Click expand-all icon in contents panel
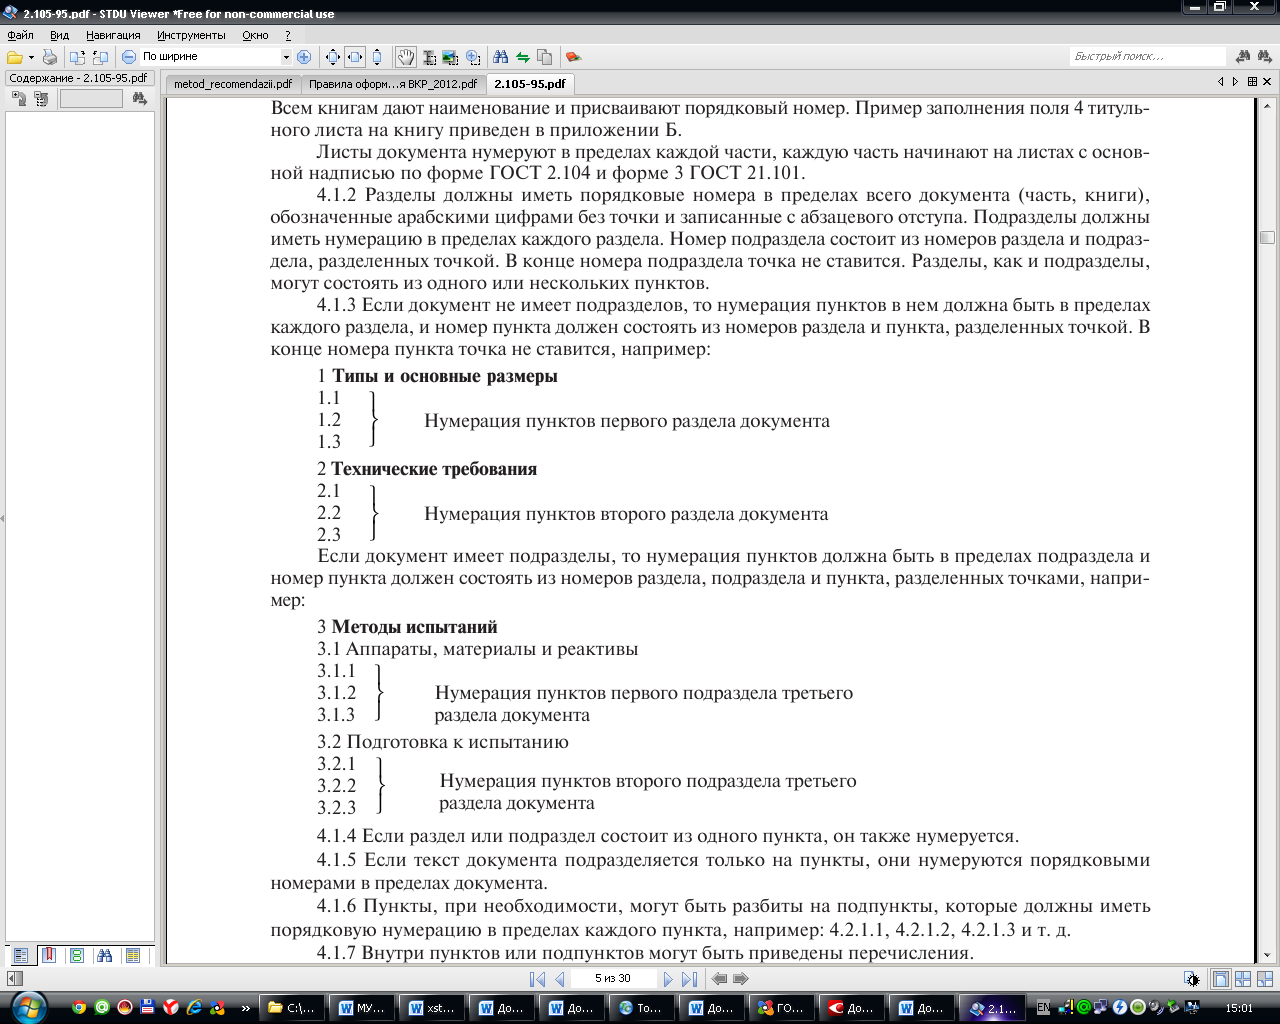 point(18,98)
